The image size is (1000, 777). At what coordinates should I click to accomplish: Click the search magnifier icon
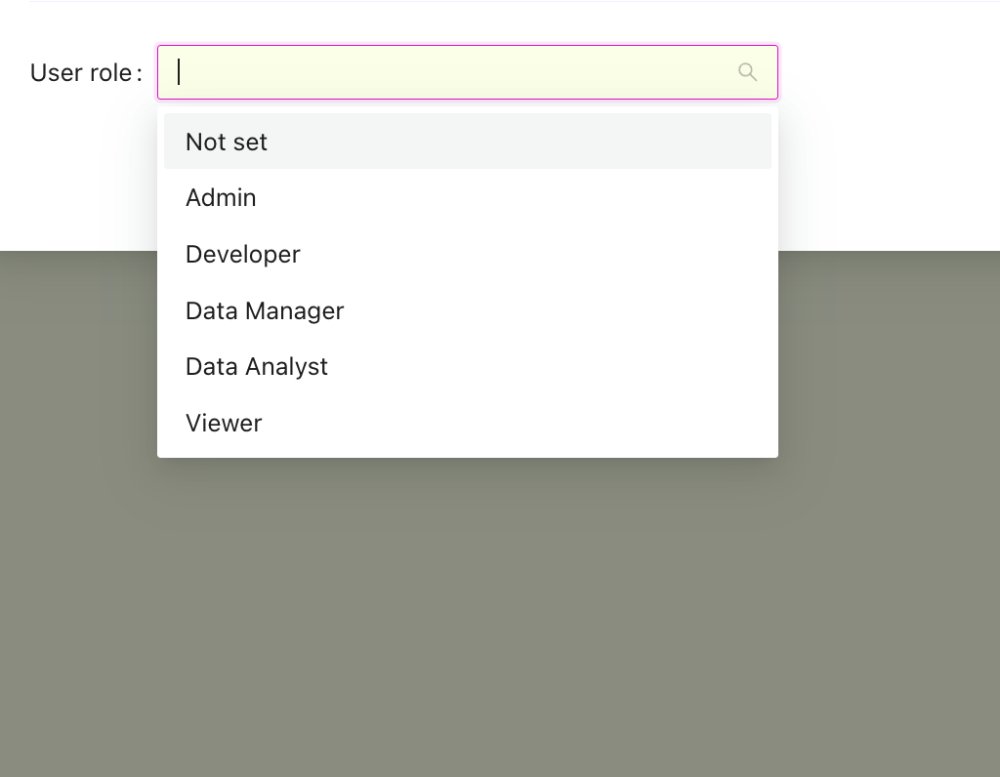pos(747,72)
